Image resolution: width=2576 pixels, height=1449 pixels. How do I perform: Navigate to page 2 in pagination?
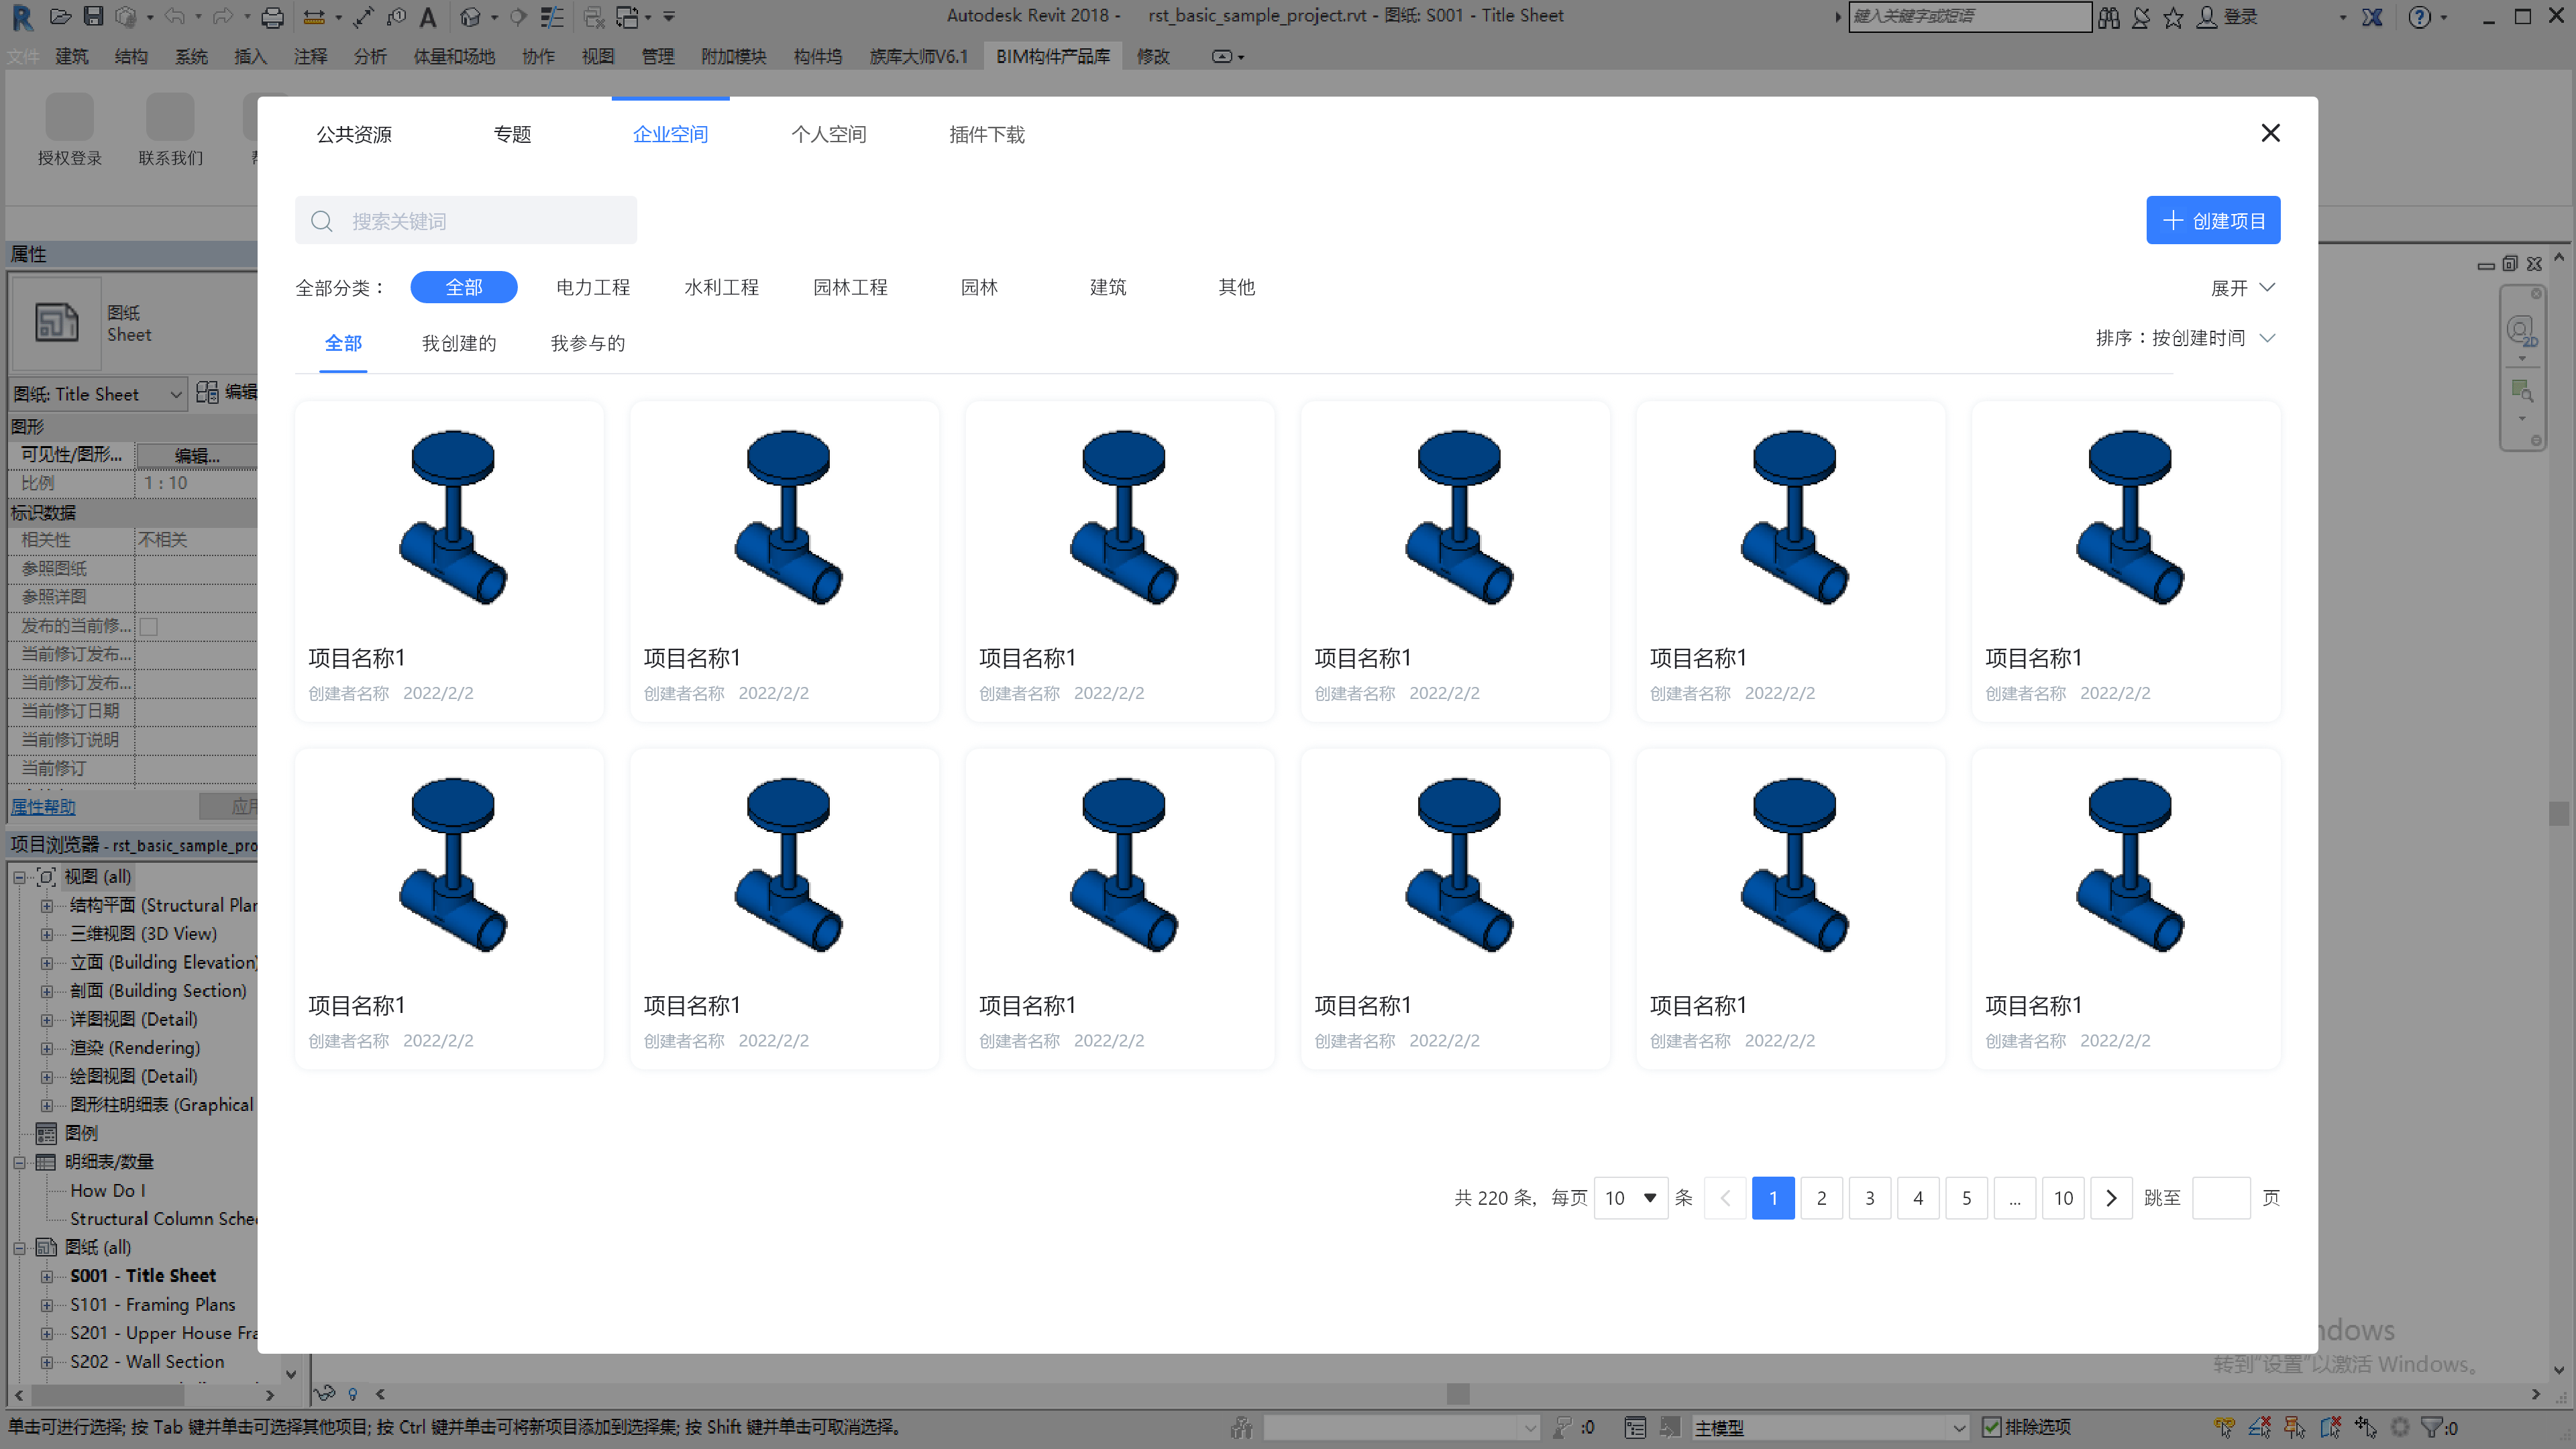pos(1821,1197)
